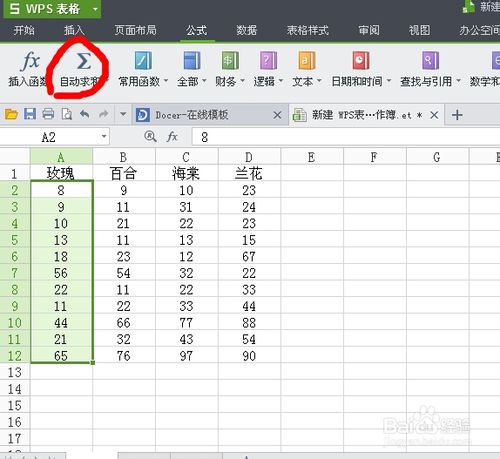This screenshot has width=500, height=459.
Task: Open the Insert Function fx icon
Action: pyautogui.click(x=30, y=61)
